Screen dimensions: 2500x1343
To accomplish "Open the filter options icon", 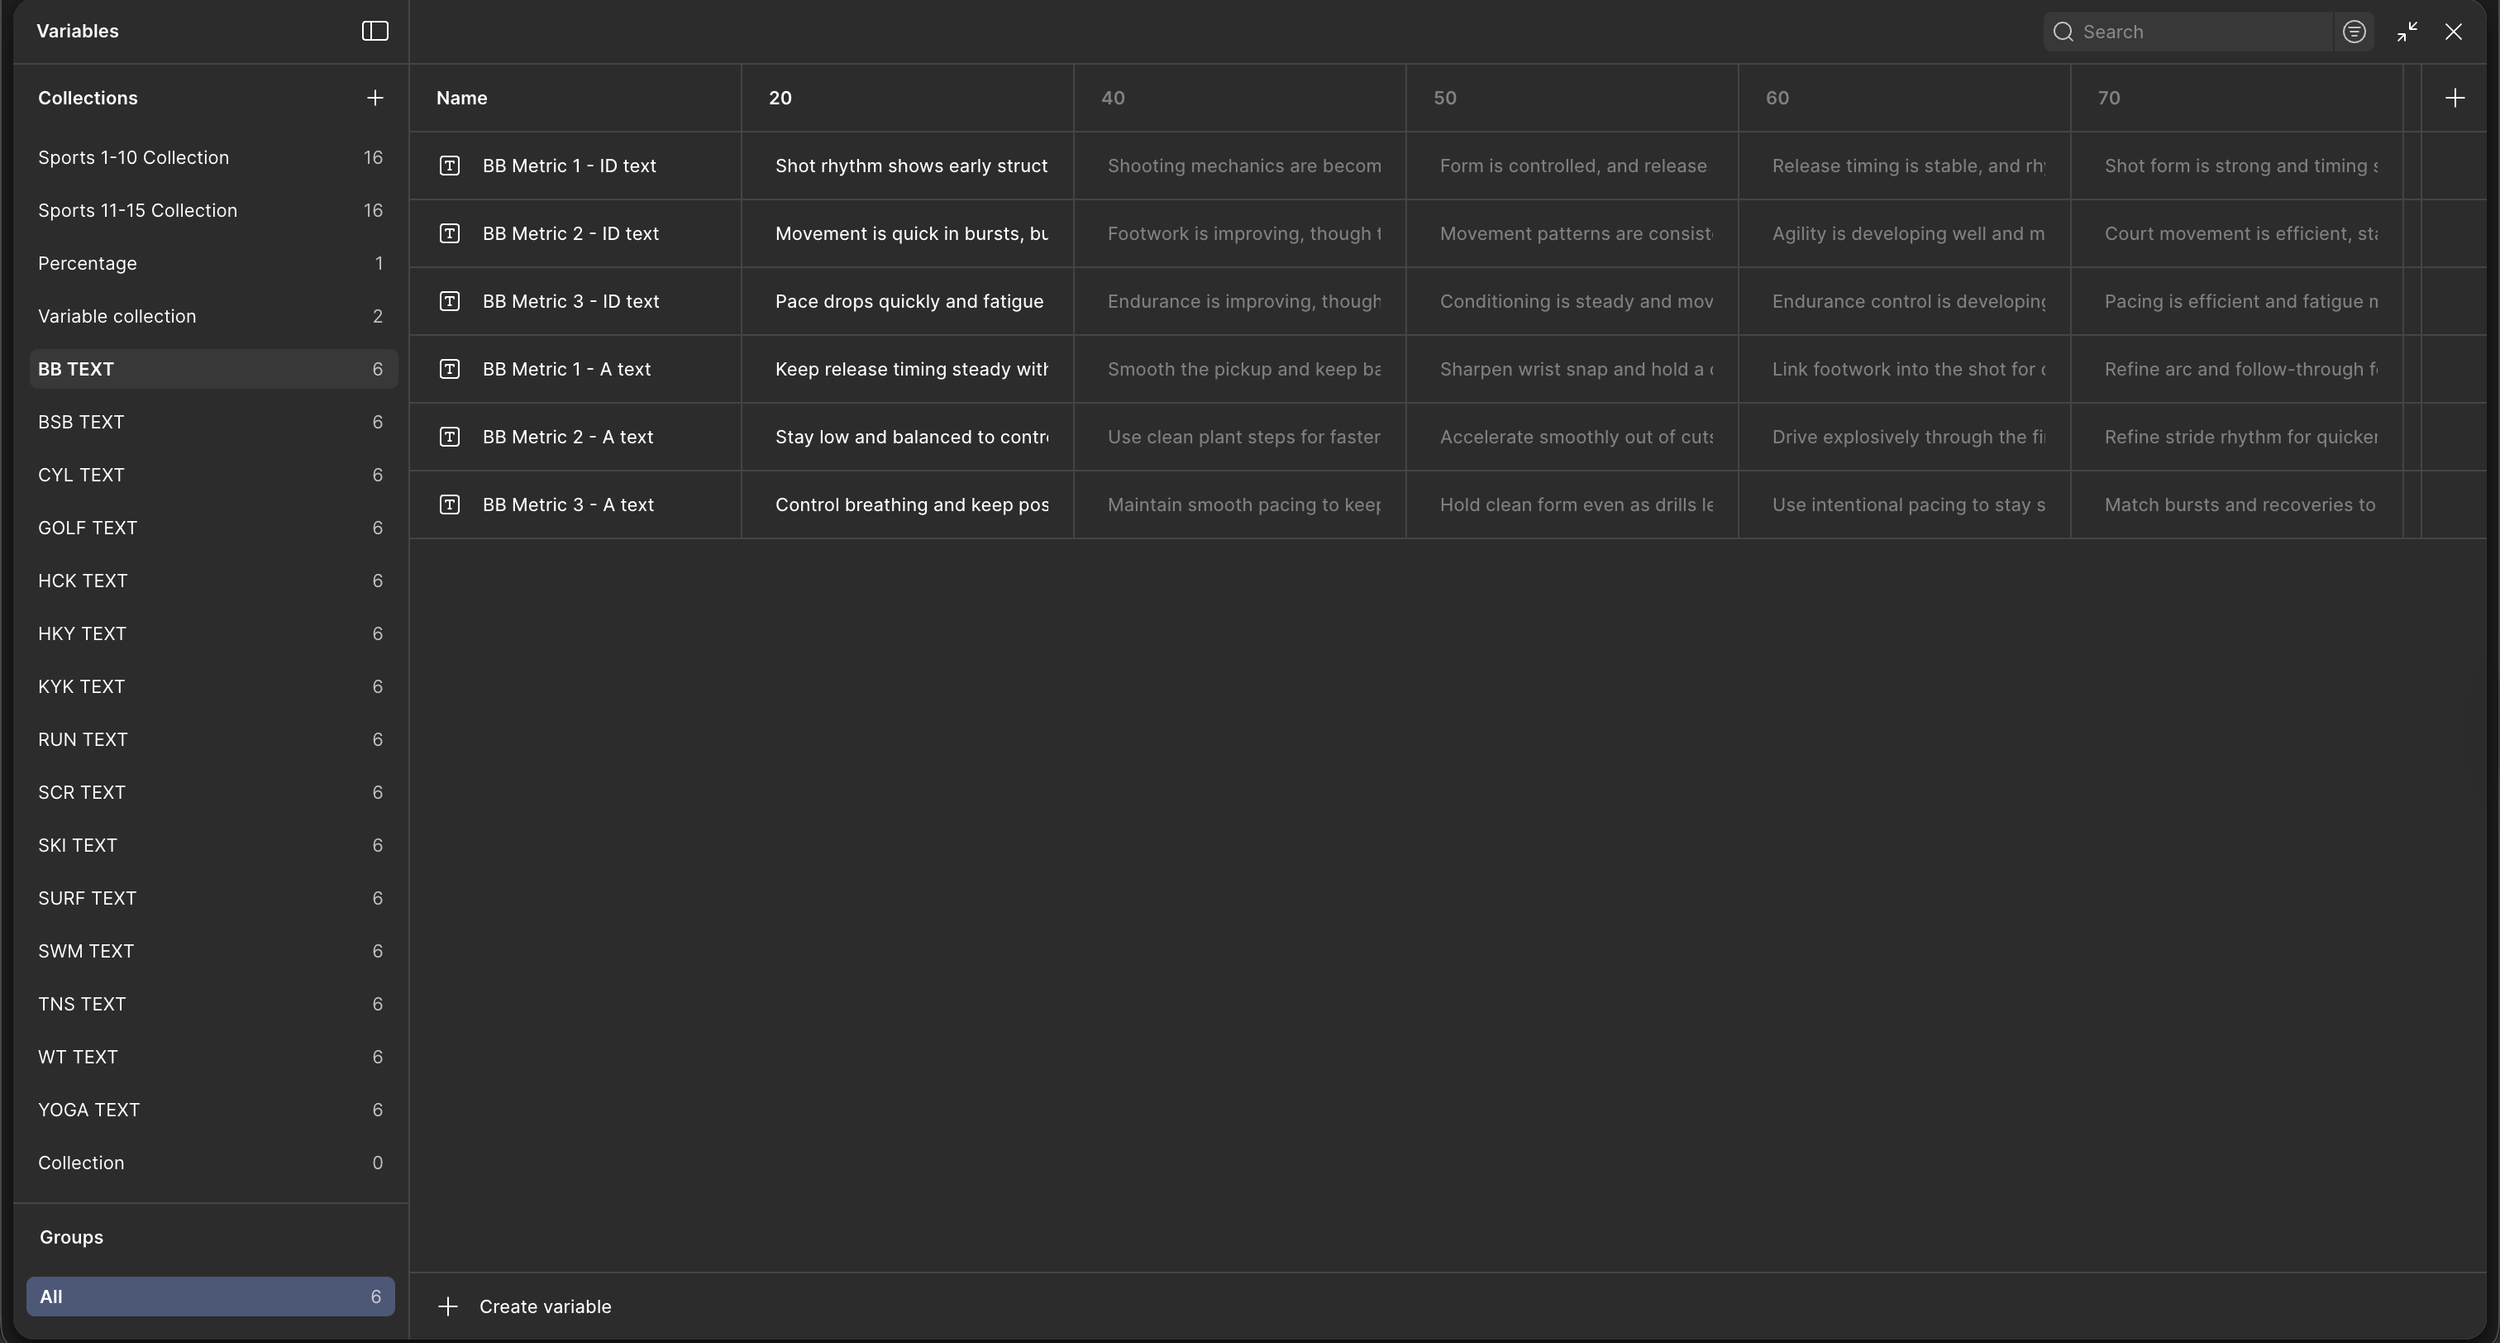I will 2354,32.
